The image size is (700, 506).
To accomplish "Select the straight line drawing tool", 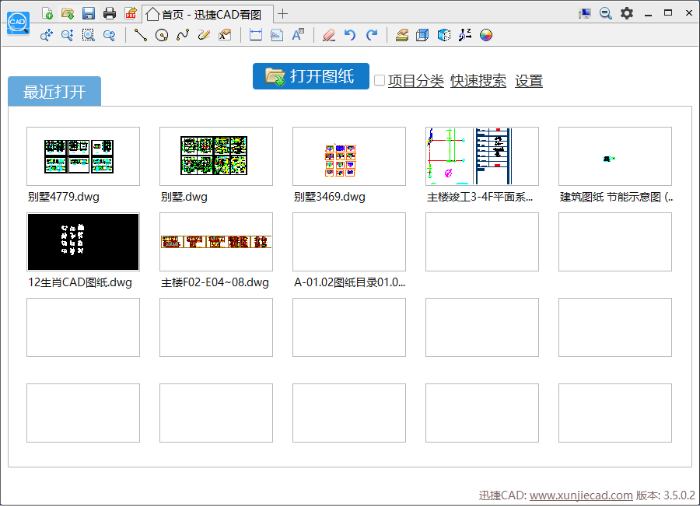I will click(x=141, y=35).
